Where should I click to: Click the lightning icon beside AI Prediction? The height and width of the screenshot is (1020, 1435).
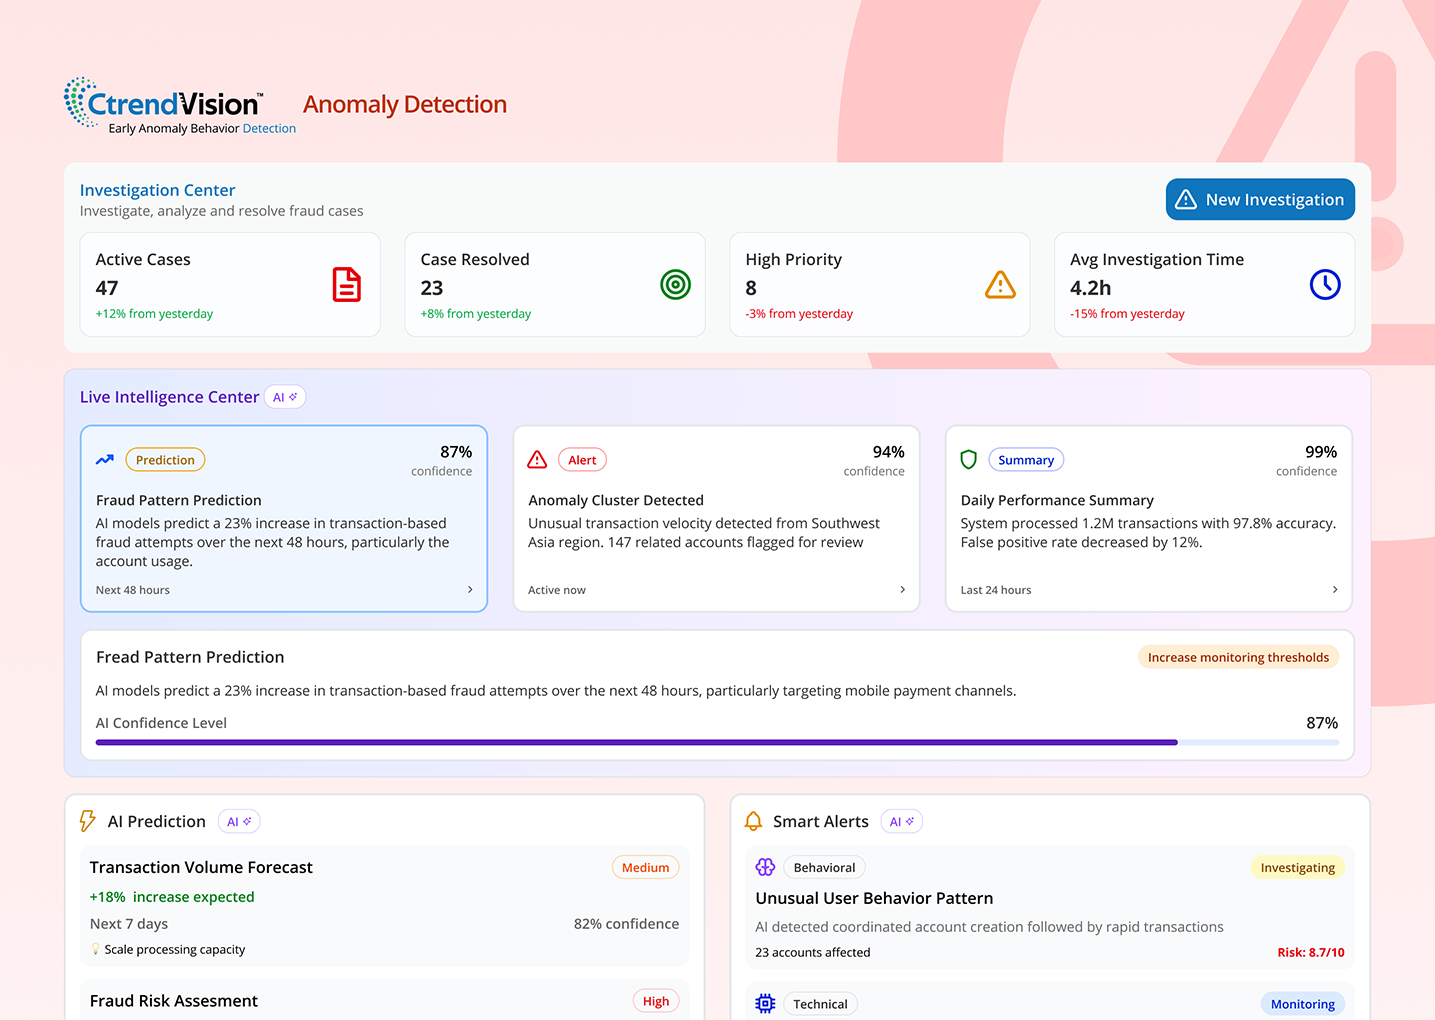88,821
